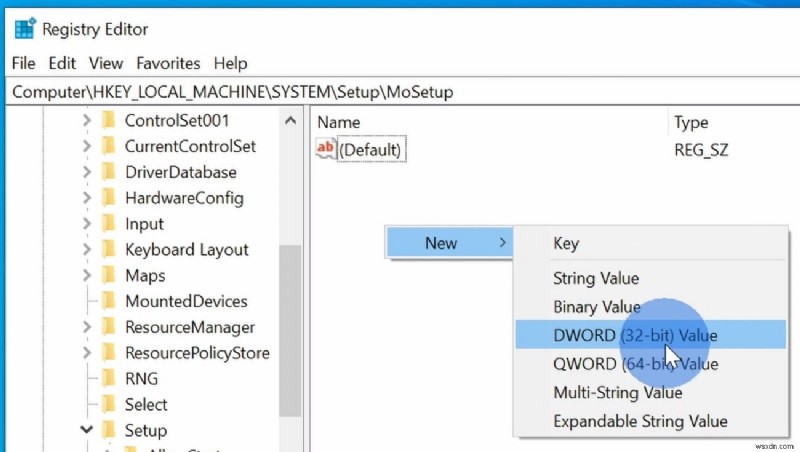Expand the Input key
This screenshot has width=800, height=452.
(87, 223)
